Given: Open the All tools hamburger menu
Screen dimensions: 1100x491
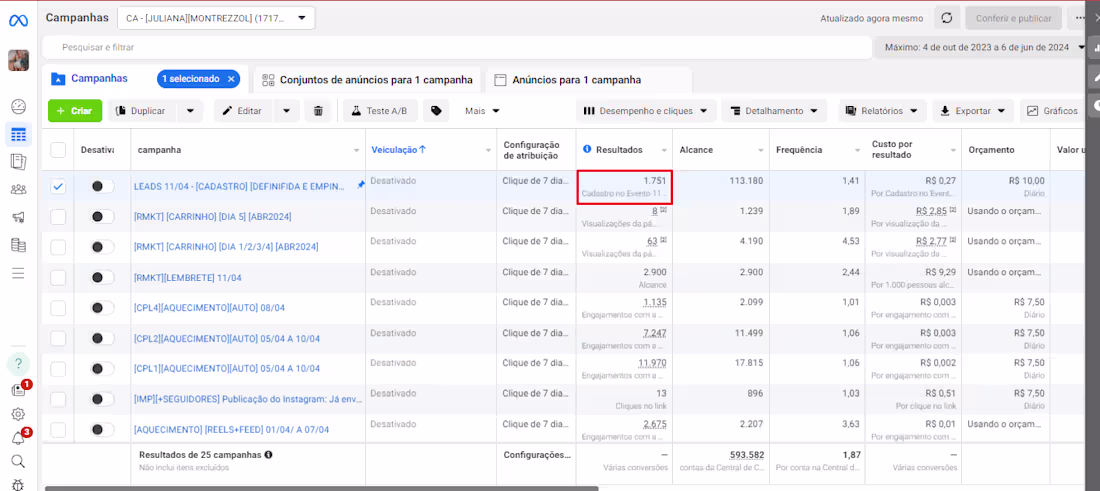Looking at the screenshot, I should (x=18, y=273).
